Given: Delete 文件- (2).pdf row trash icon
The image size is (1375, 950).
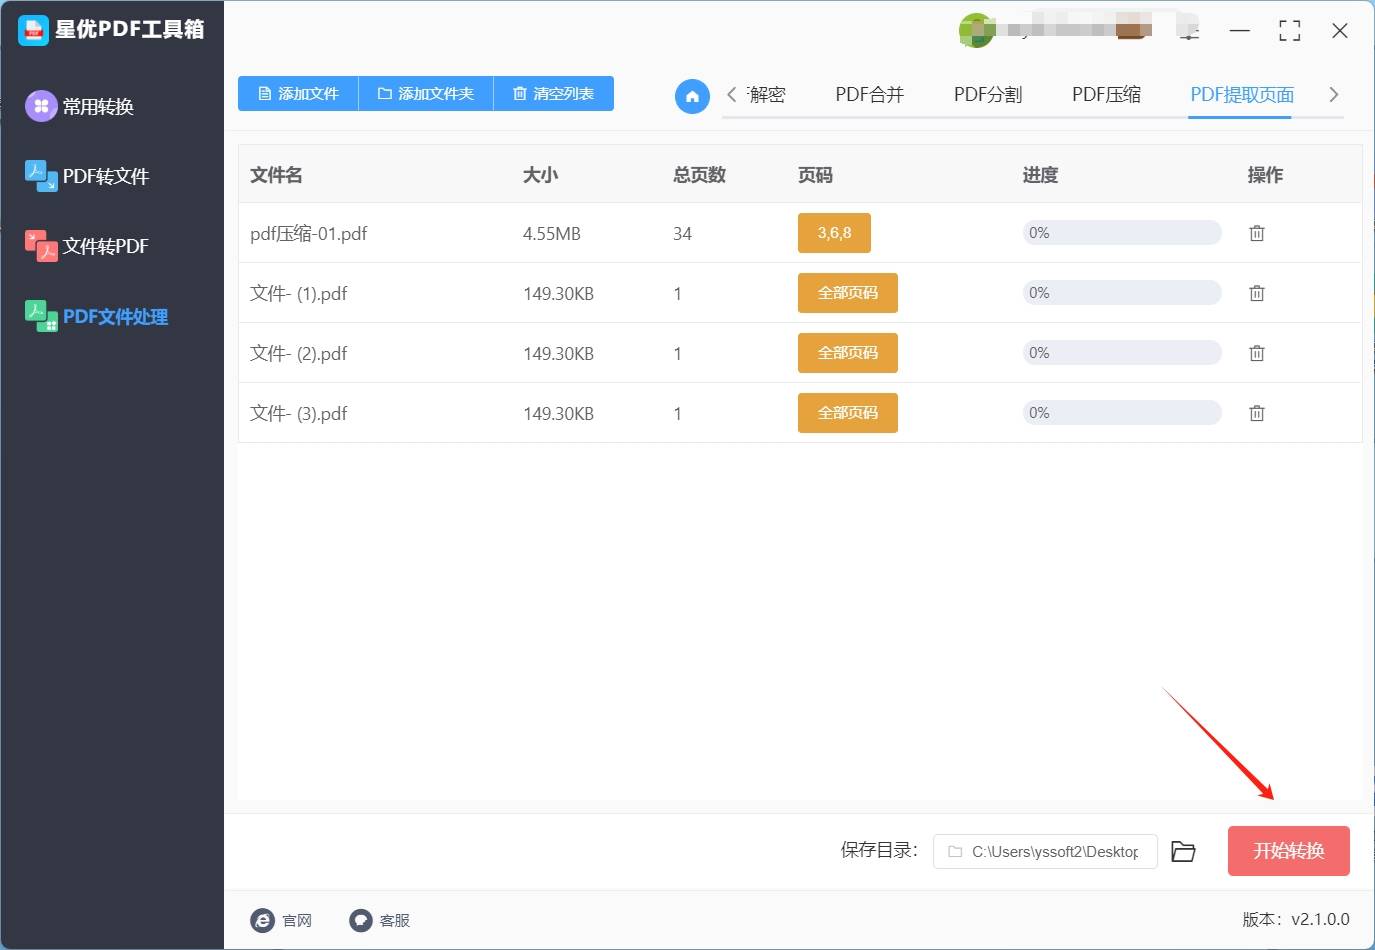Looking at the screenshot, I should [x=1257, y=353].
